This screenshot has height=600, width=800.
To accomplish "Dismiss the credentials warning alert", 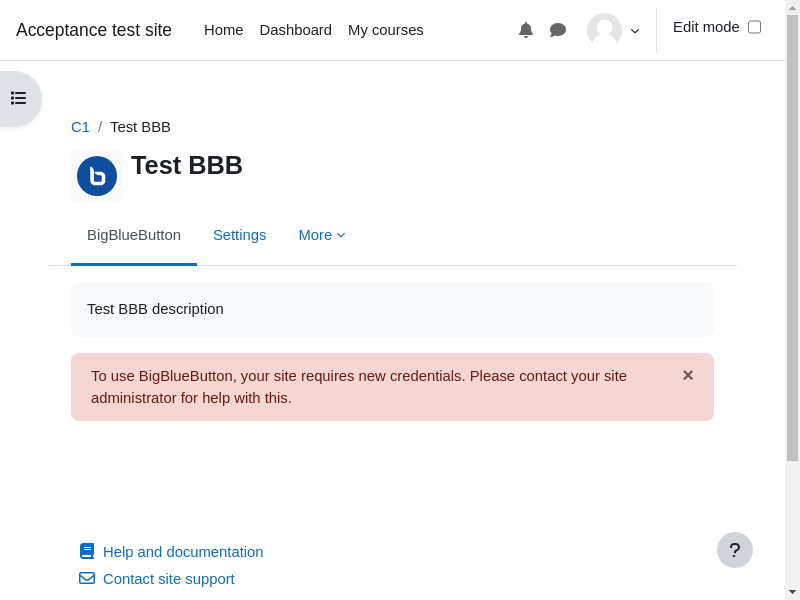I will click(x=688, y=376).
